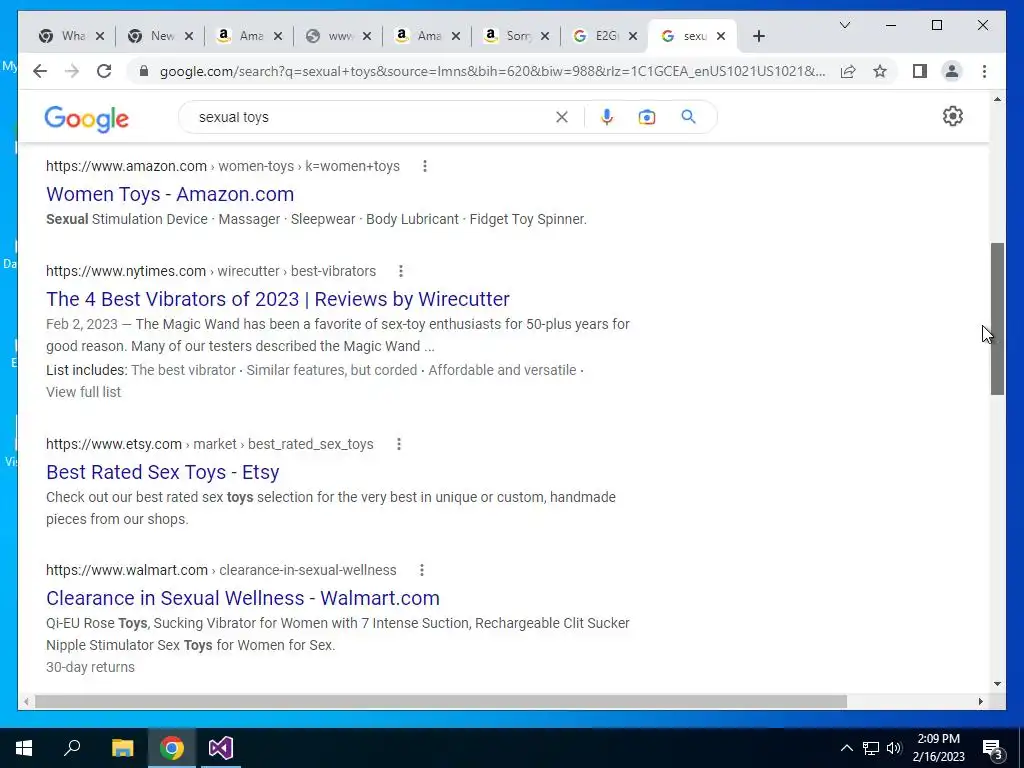Screen dimensions: 1024x768
Task: Open volume control in system tray
Action: (x=894, y=748)
